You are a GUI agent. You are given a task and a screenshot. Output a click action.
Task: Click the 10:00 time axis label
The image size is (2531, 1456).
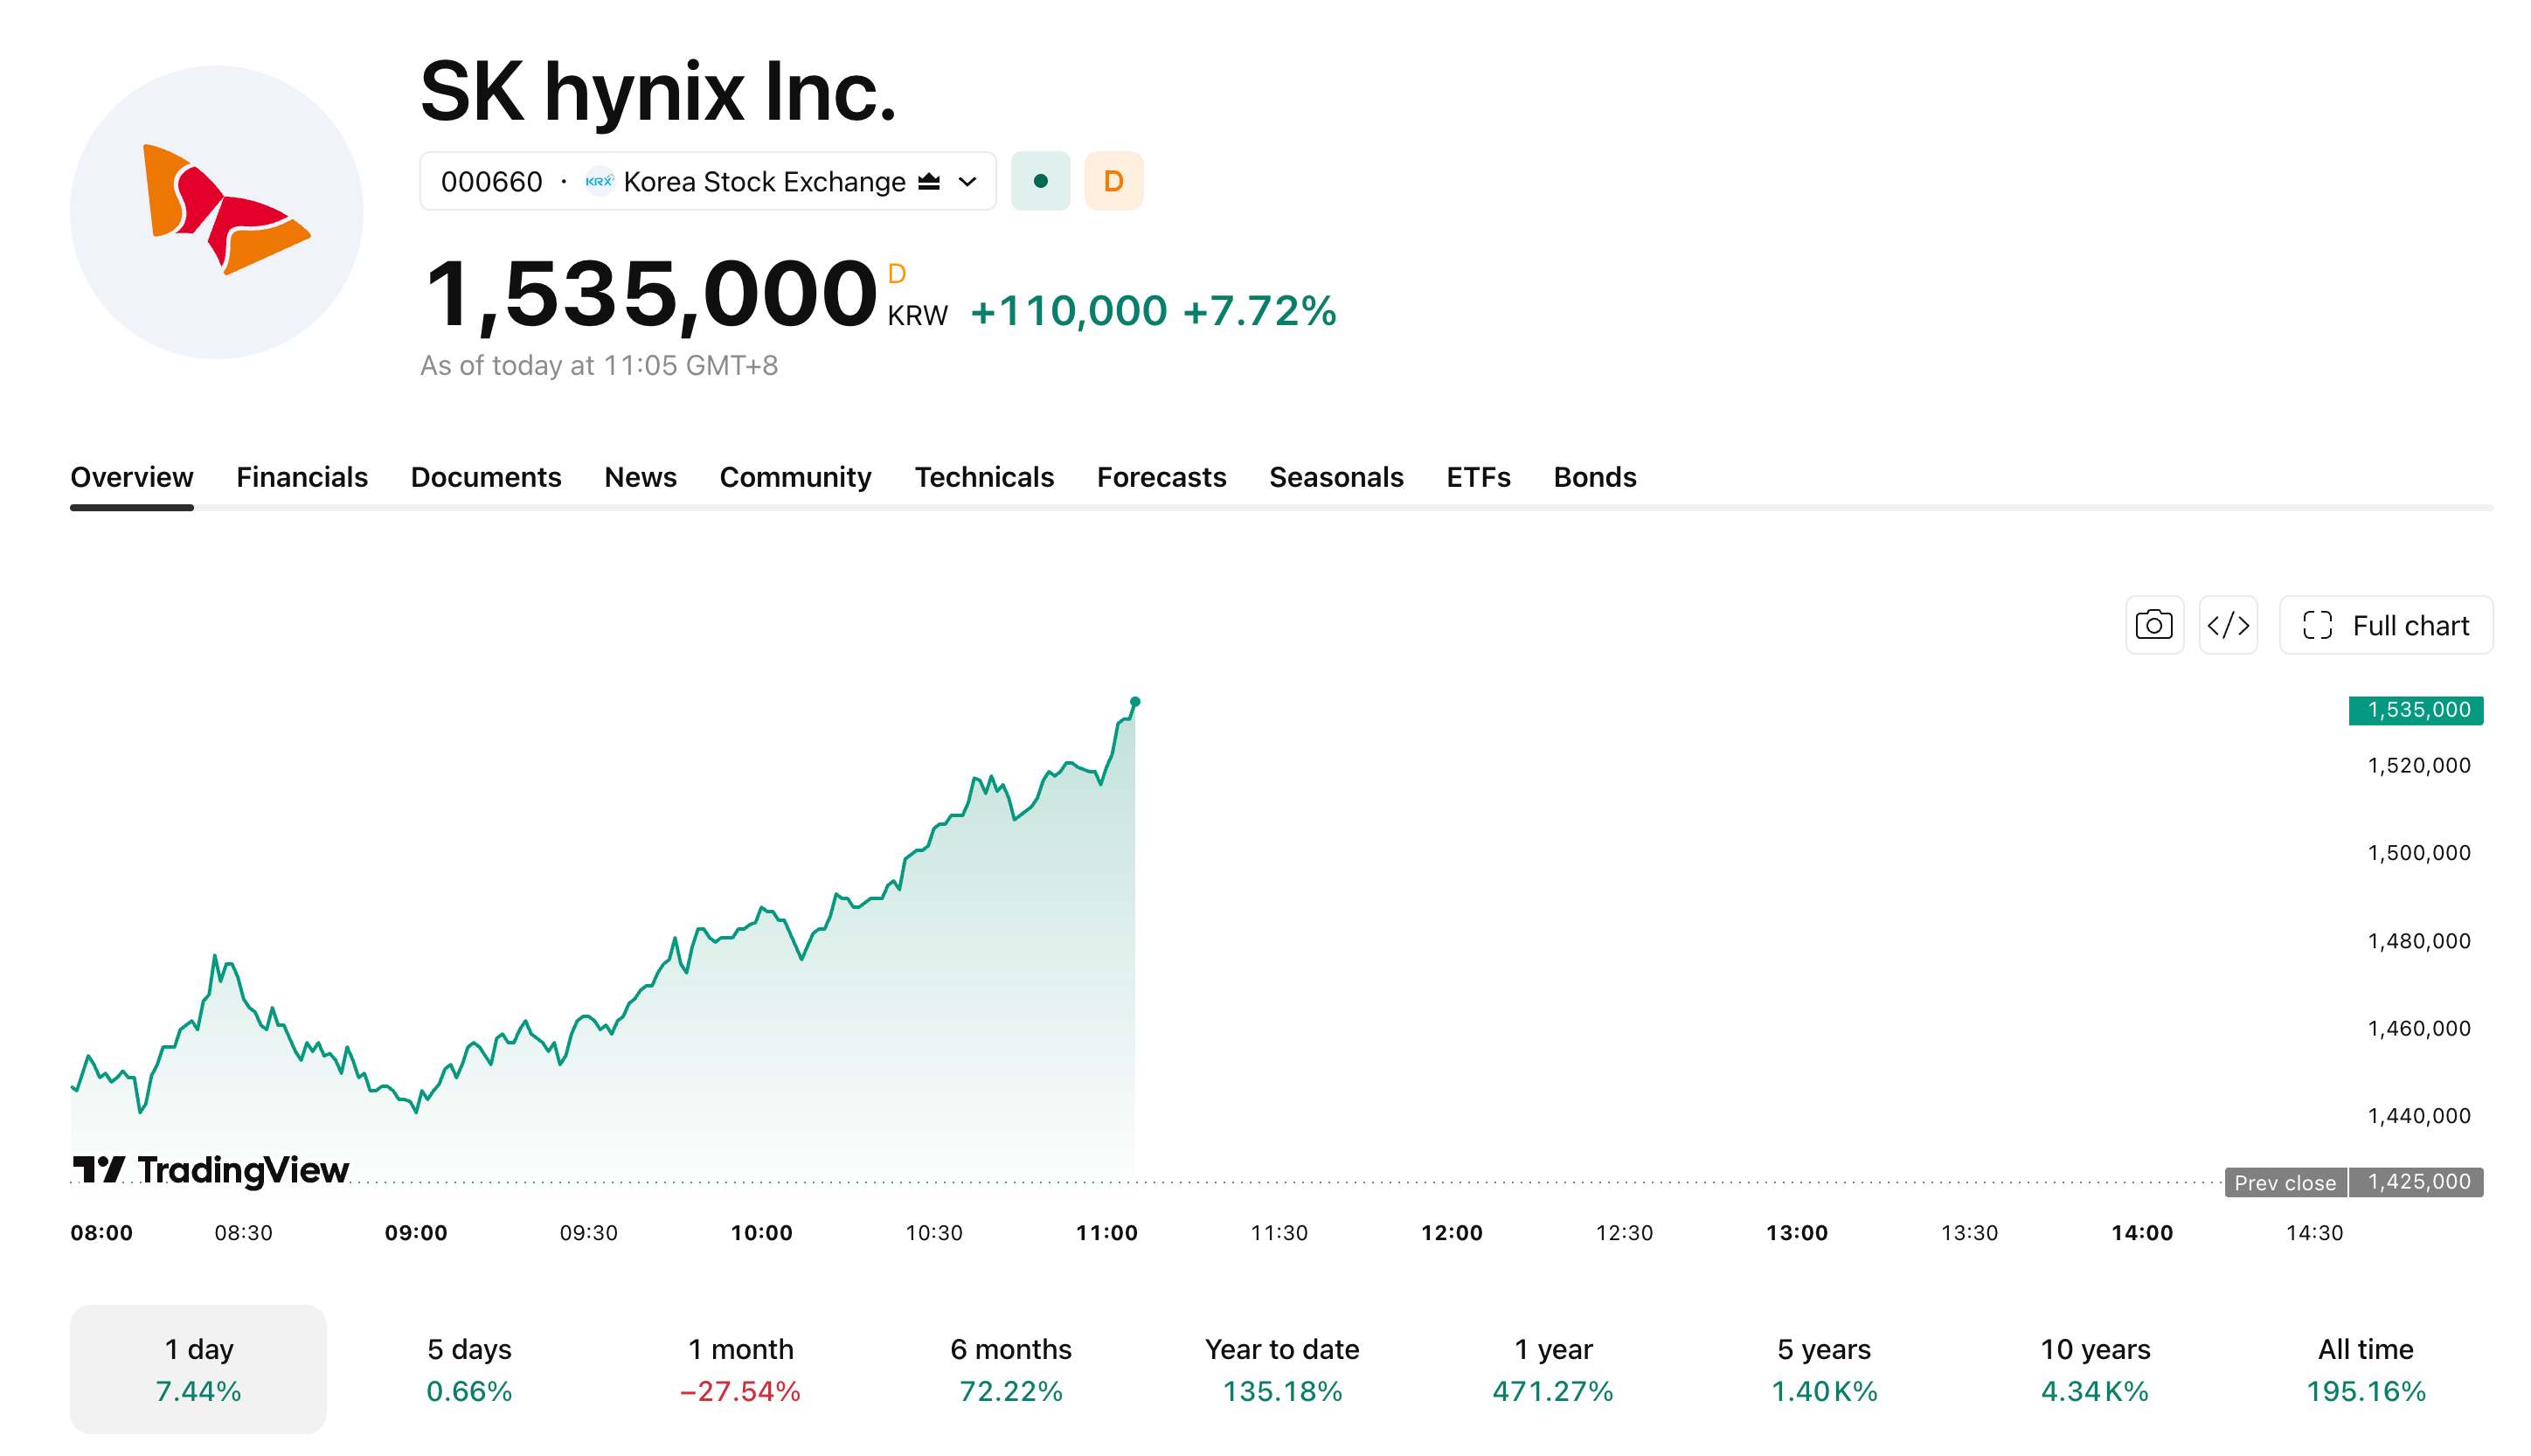(761, 1233)
